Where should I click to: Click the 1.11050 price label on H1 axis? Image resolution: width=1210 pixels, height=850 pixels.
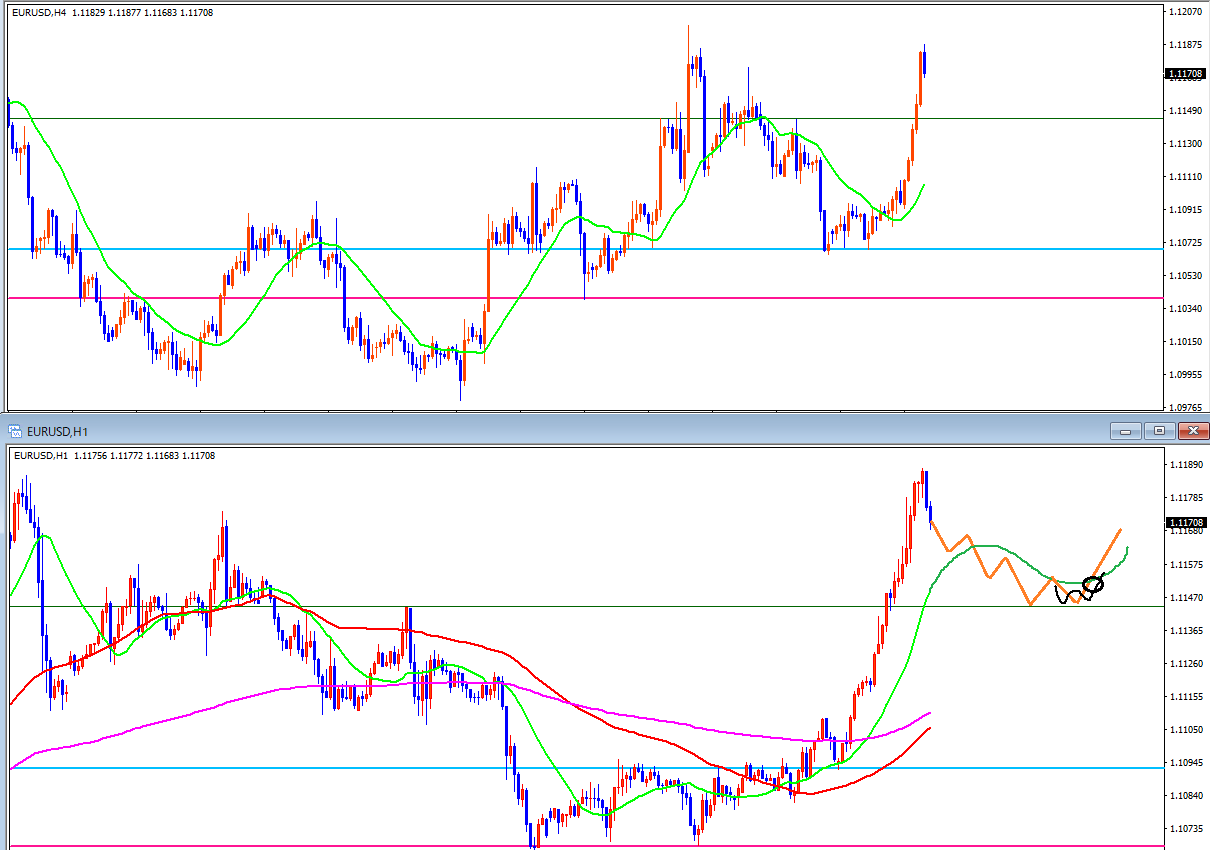[x=1185, y=730]
